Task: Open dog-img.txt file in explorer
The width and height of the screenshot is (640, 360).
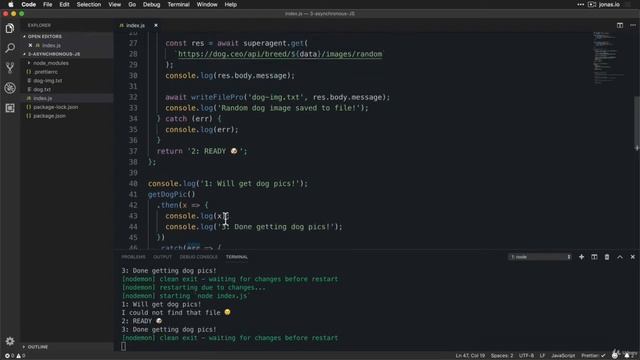Action: (48, 81)
